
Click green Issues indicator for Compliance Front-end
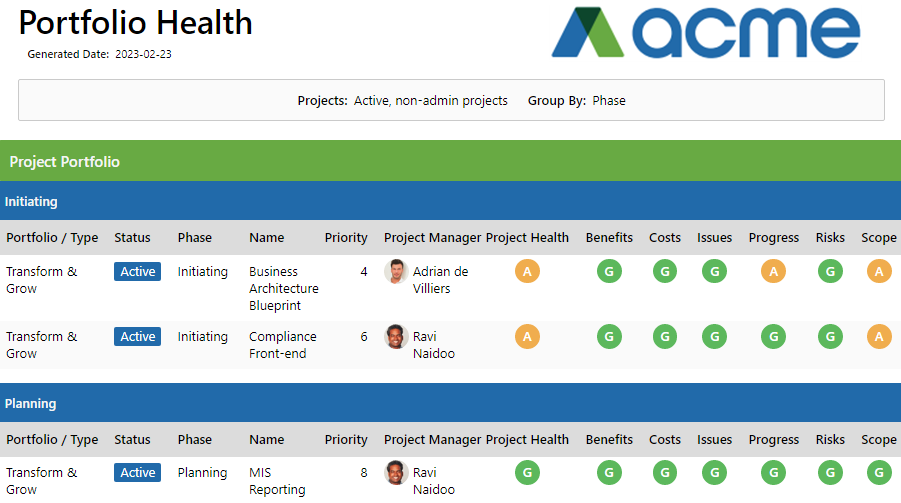(x=714, y=337)
